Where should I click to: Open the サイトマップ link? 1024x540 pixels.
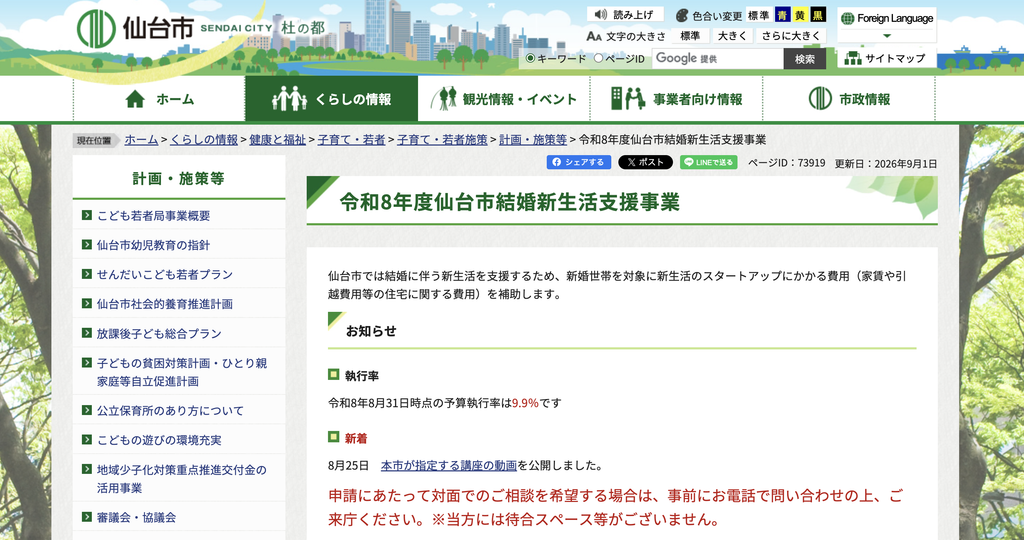887,58
